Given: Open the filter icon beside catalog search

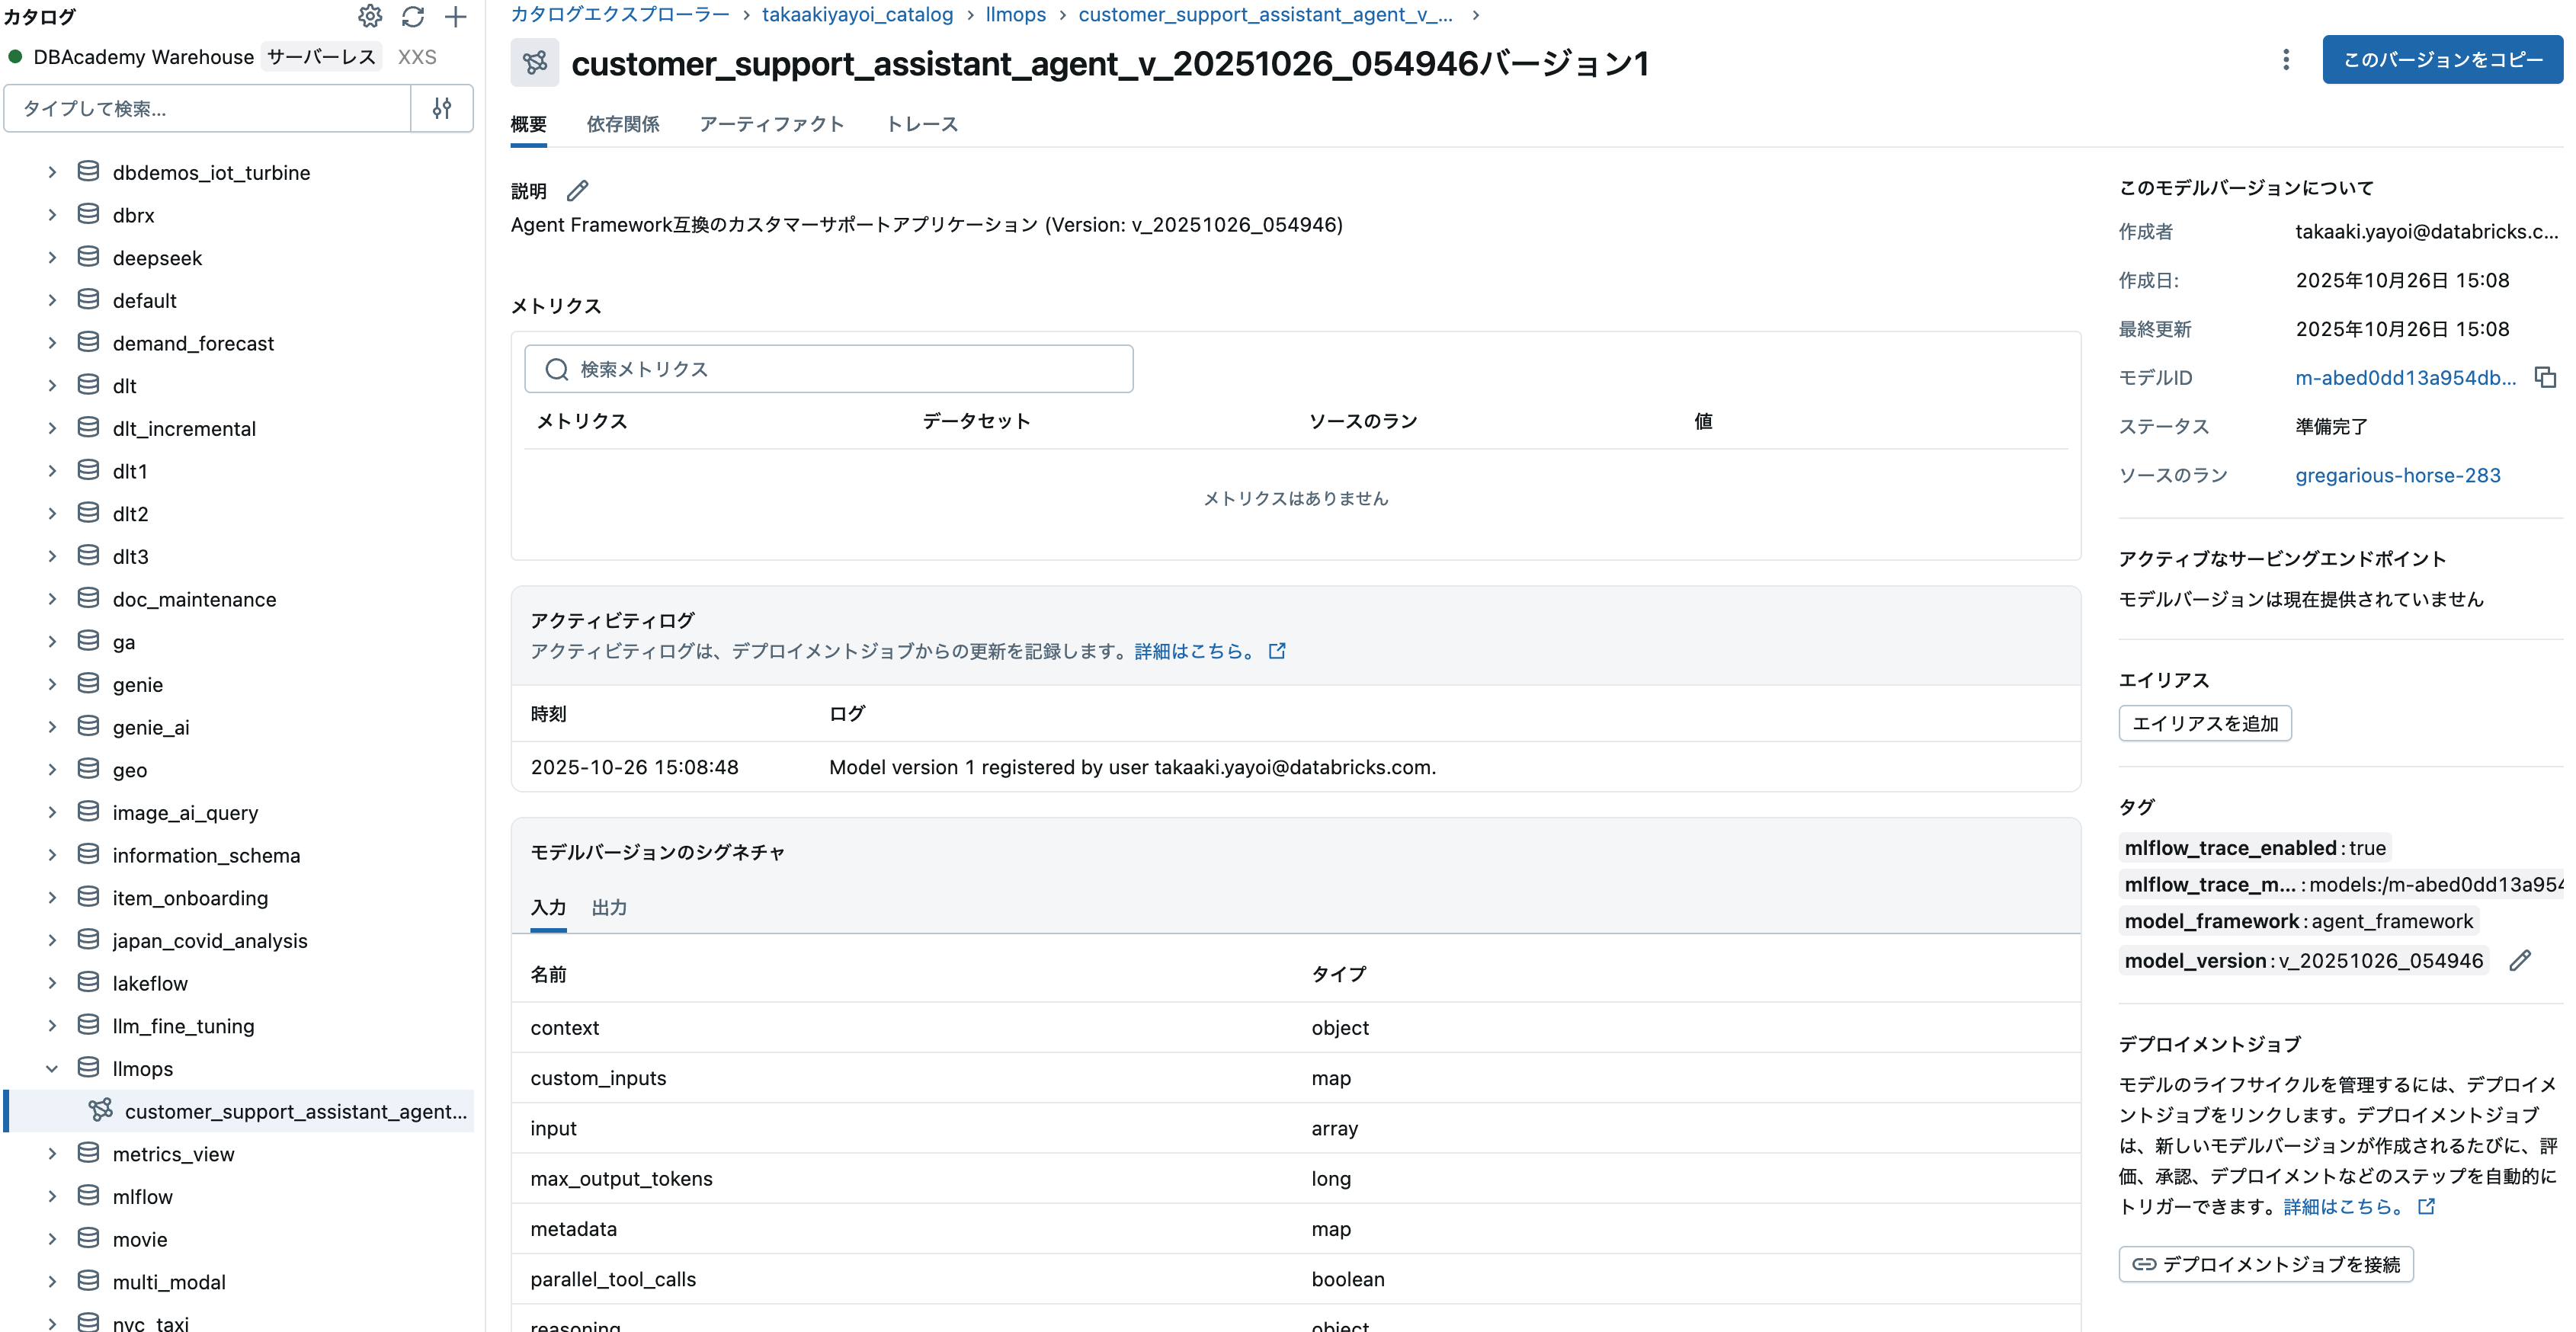Looking at the screenshot, I should [442, 108].
